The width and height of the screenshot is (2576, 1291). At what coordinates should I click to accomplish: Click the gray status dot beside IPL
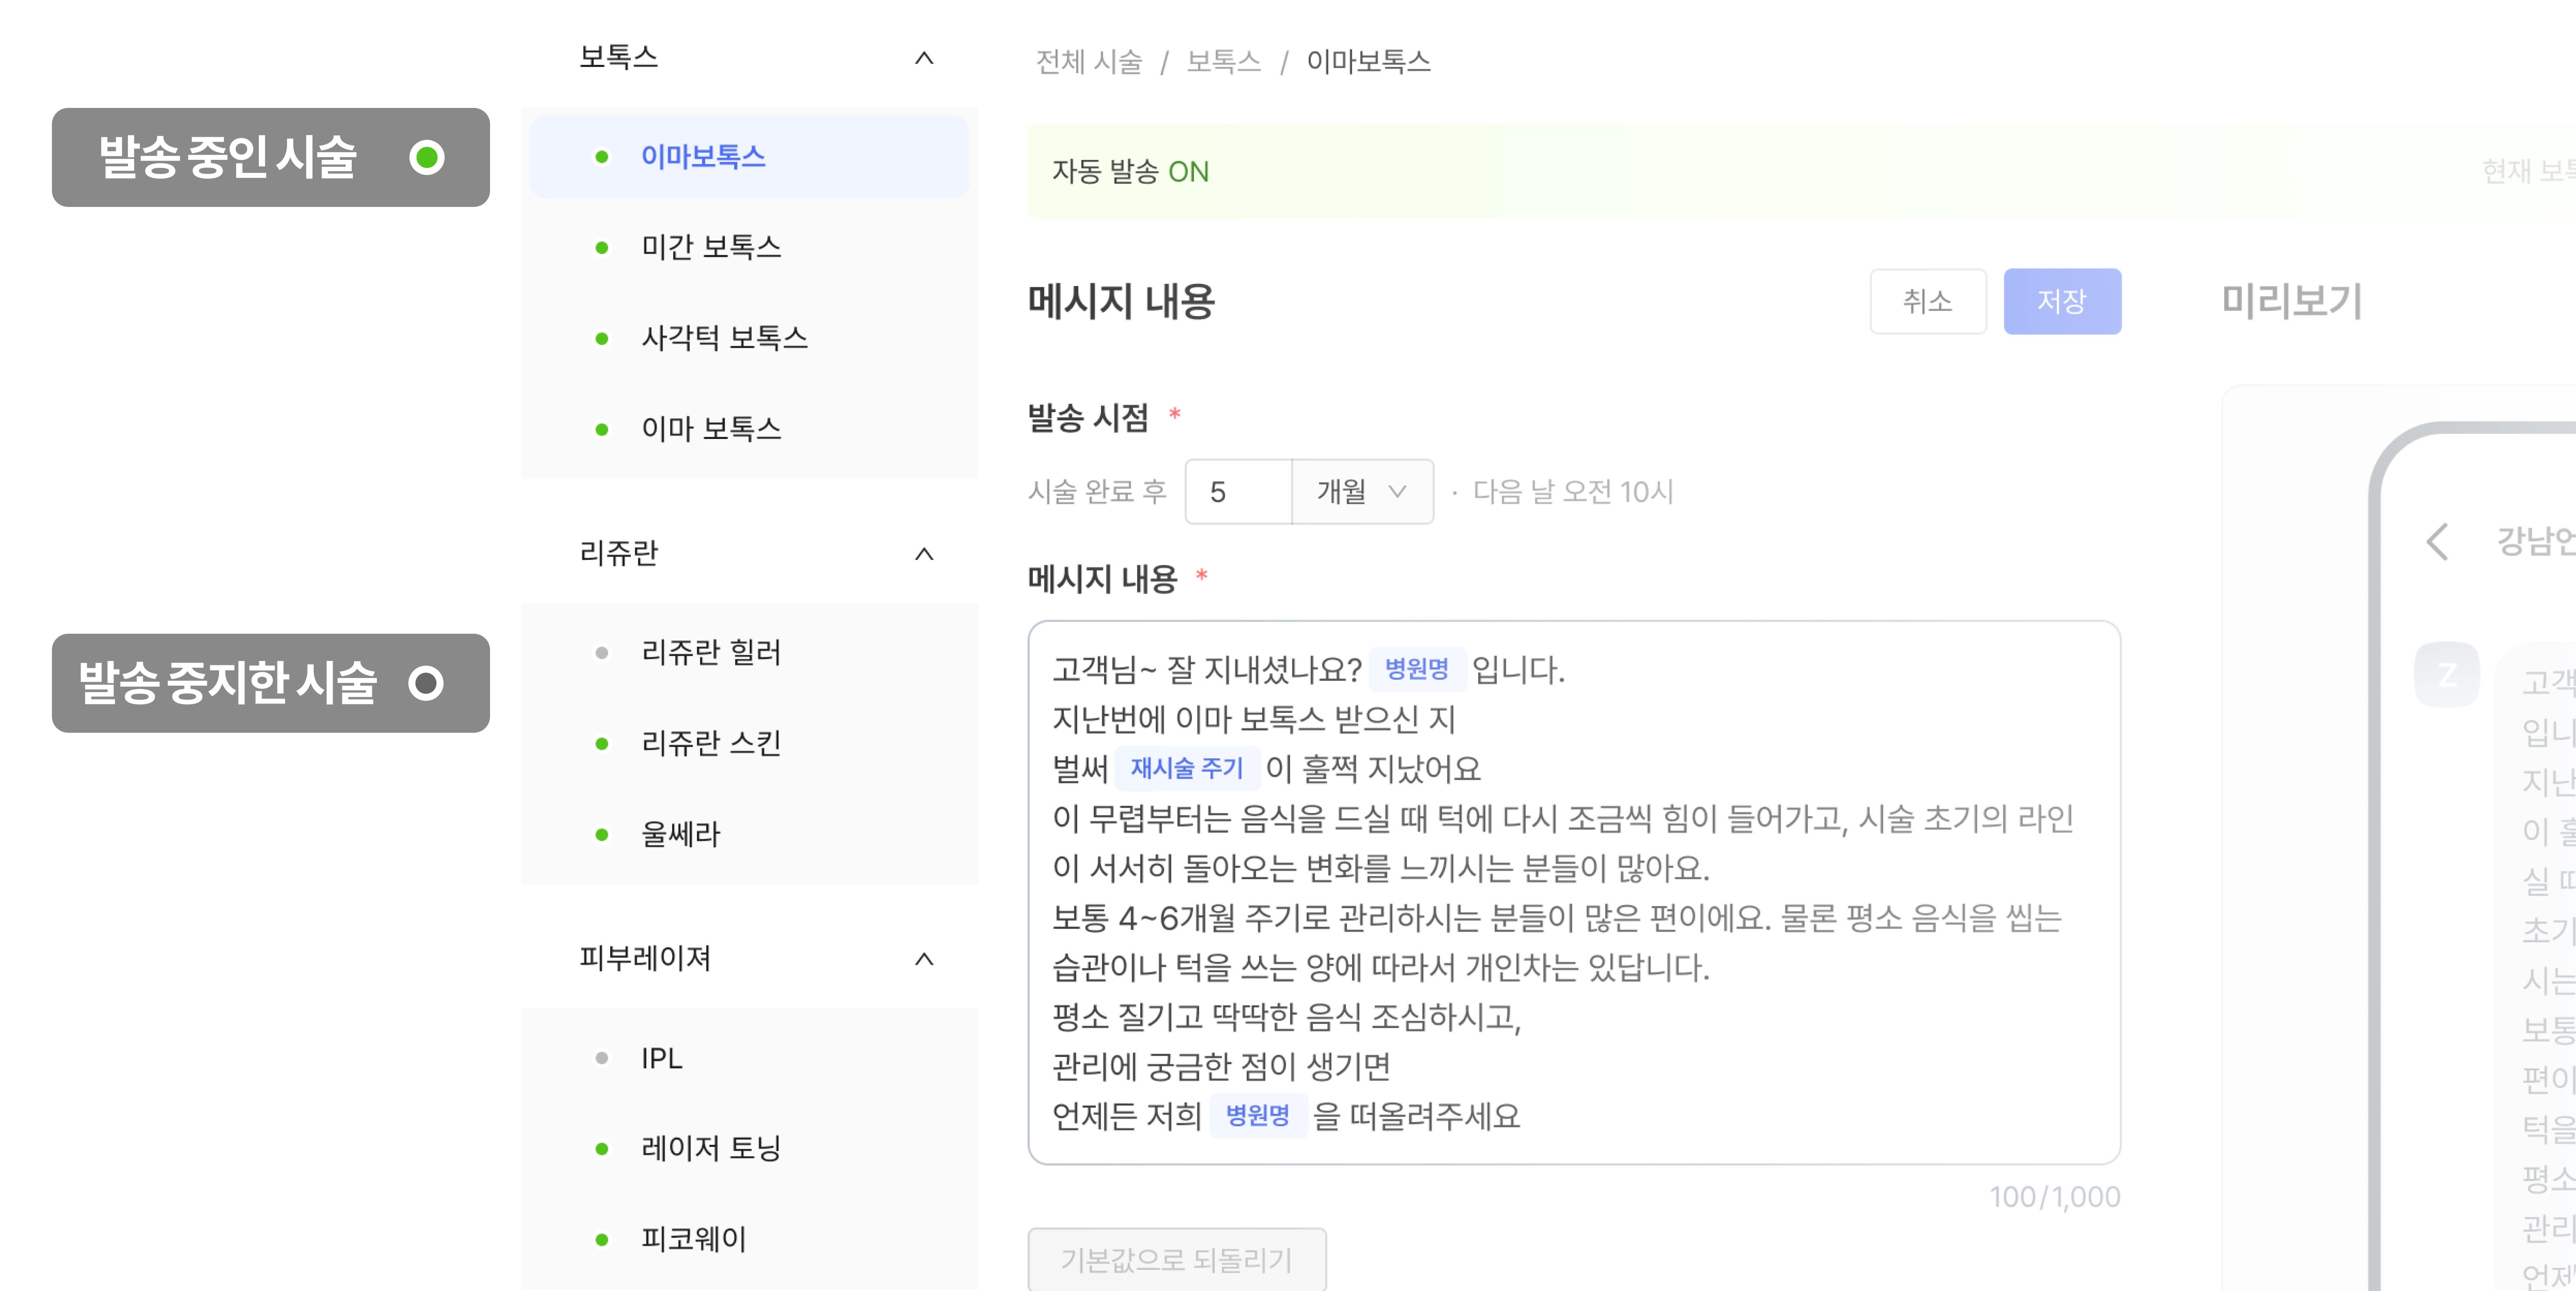601,1058
